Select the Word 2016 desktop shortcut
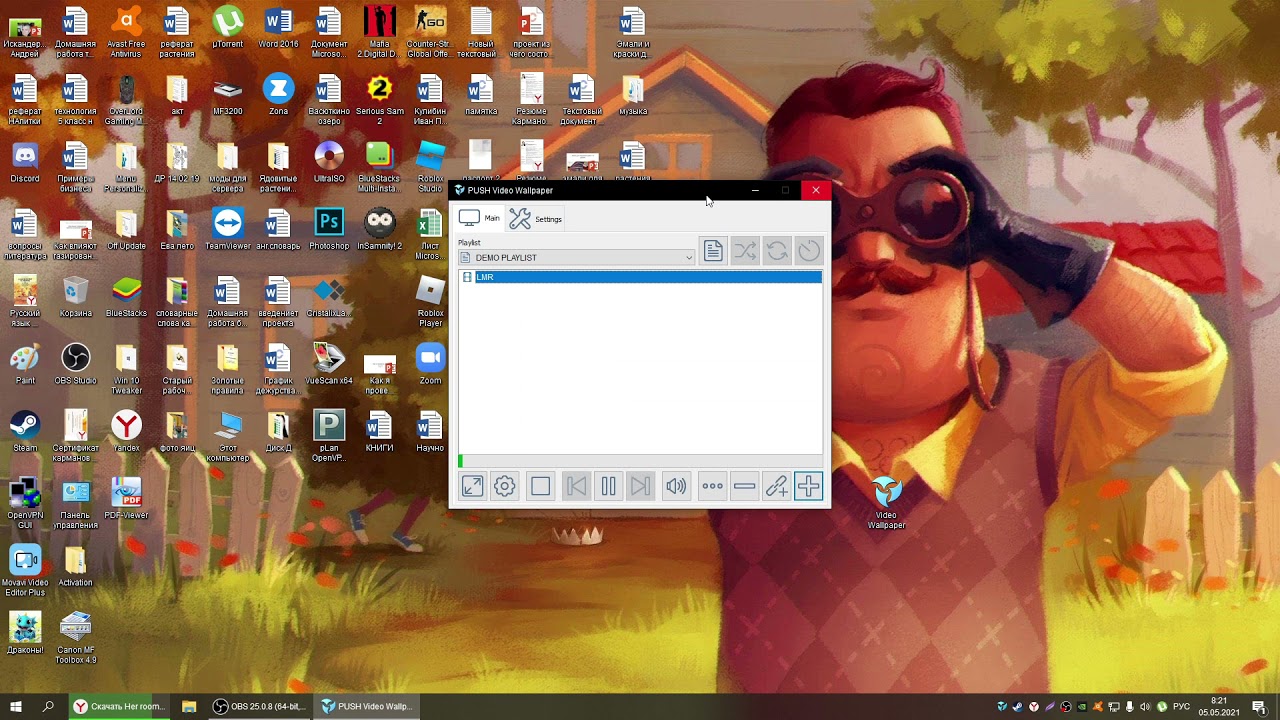The width and height of the screenshot is (1280, 720). click(278, 28)
